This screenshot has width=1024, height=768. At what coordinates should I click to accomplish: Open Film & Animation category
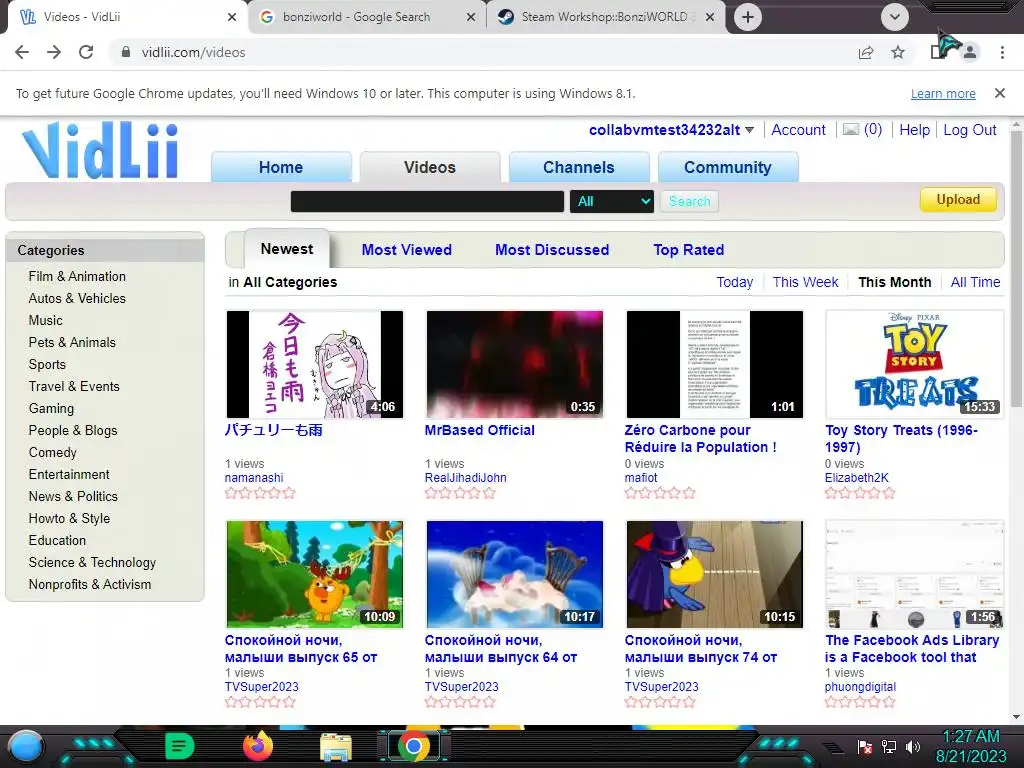(77, 276)
